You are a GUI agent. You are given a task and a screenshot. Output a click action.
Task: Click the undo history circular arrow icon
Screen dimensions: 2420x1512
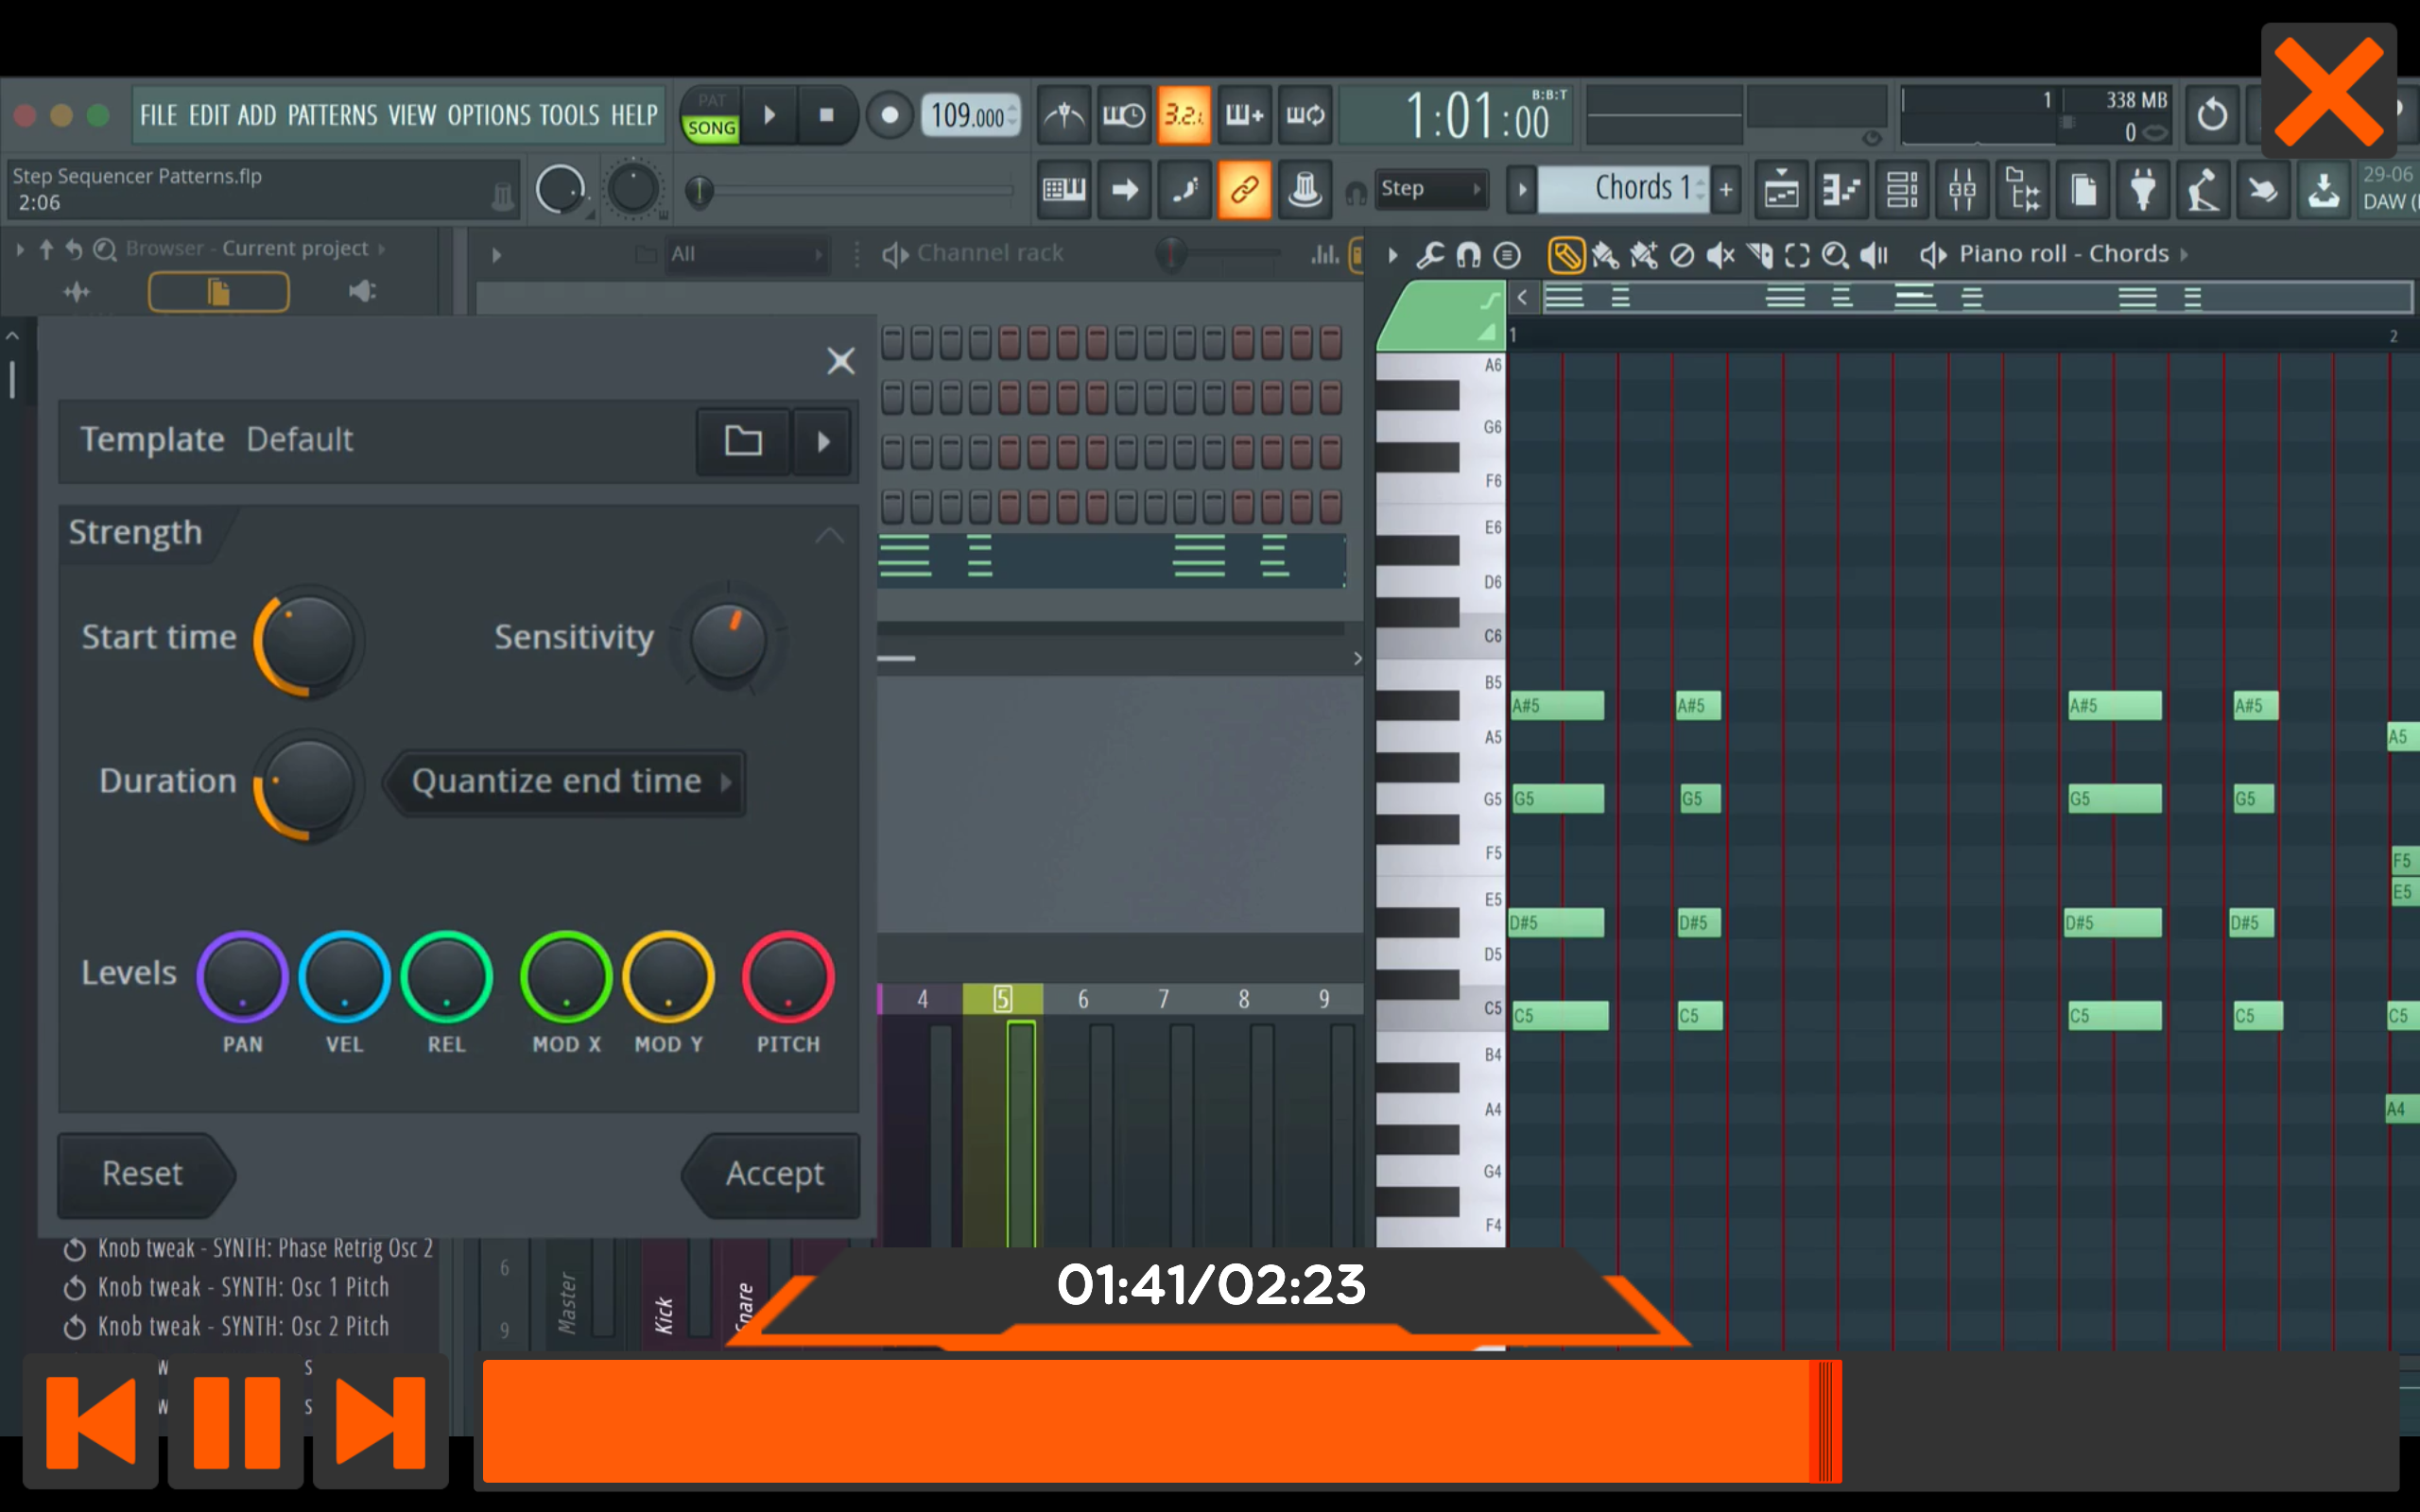[2211, 115]
